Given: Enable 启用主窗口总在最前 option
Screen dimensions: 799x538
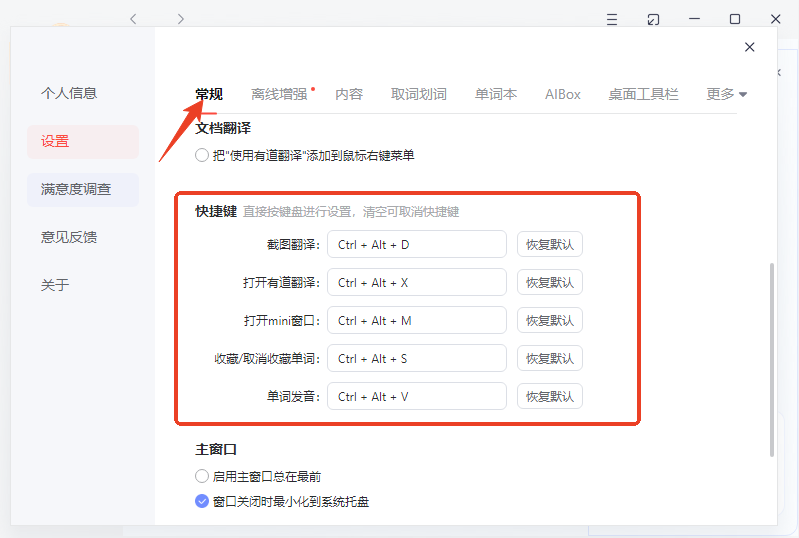Looking at the screenshot, I should pos(202,476).
